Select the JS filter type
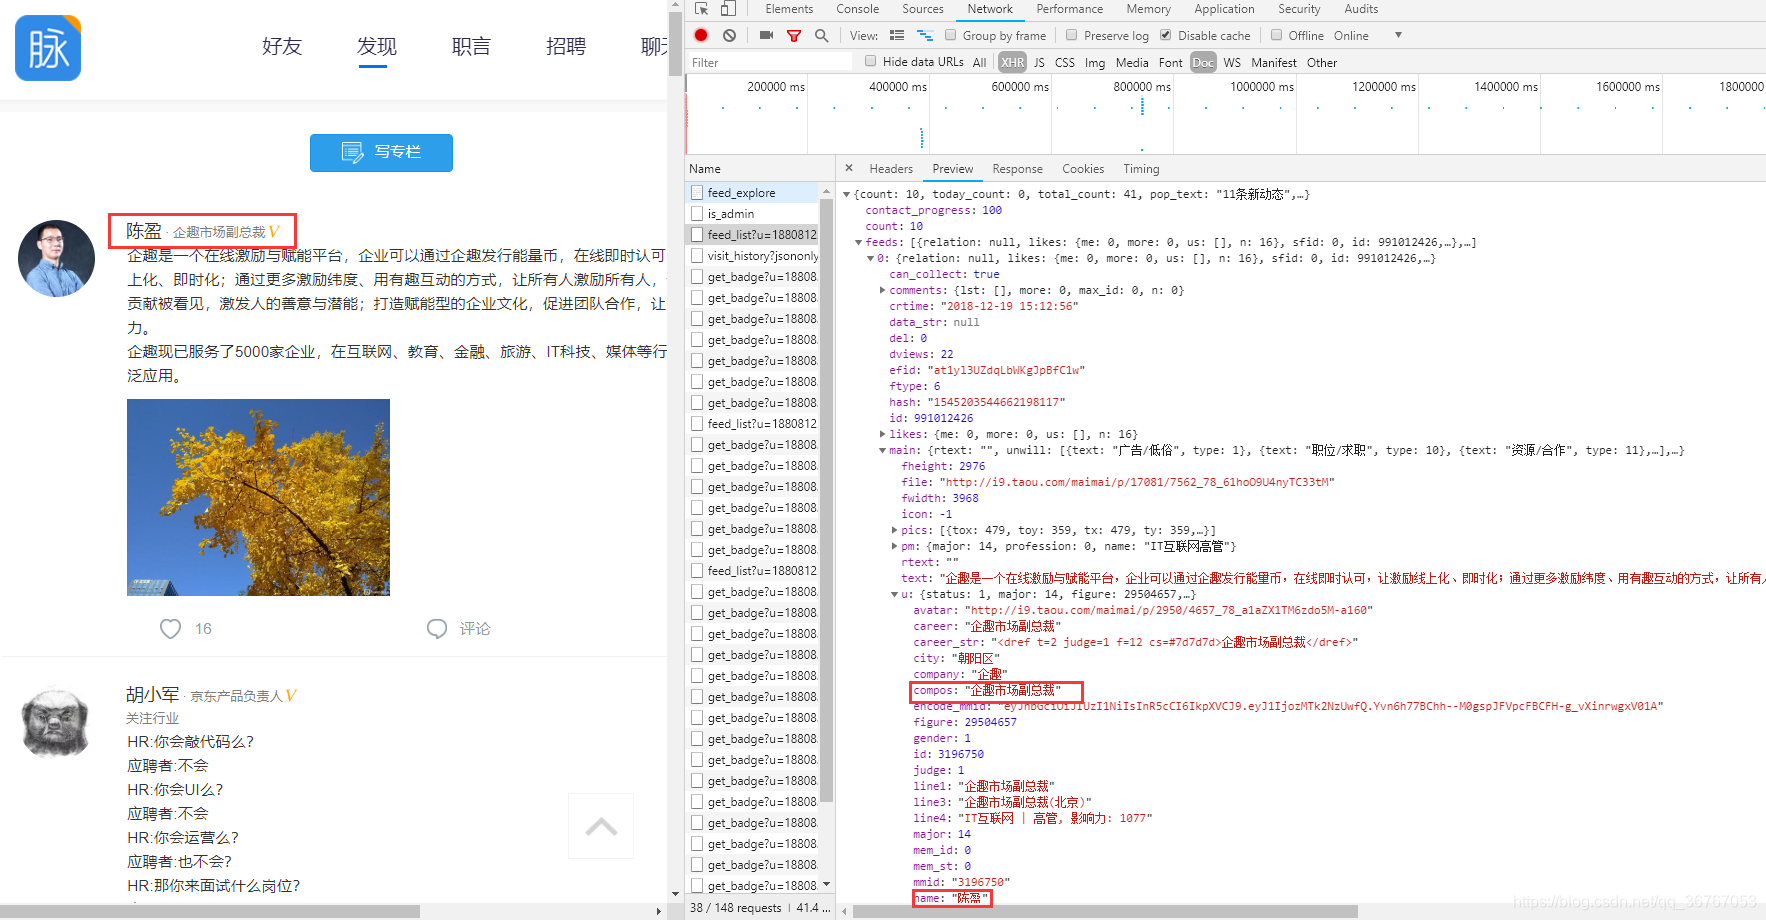 pos(1039,62)
